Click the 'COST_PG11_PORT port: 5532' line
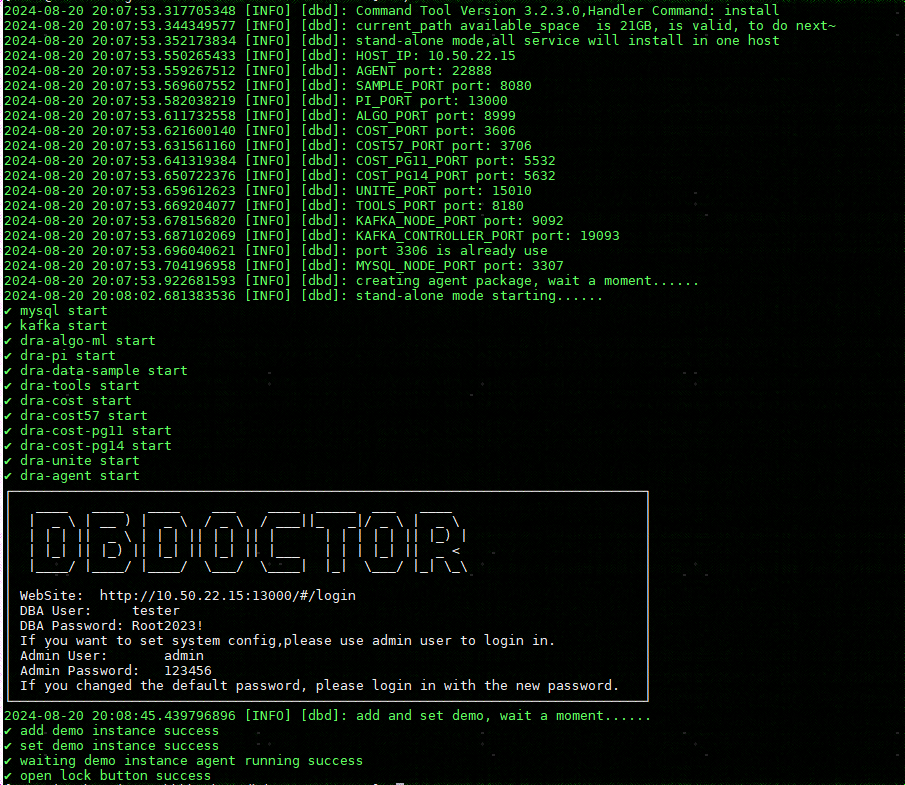905x785 pixels. tap(455, 161)
